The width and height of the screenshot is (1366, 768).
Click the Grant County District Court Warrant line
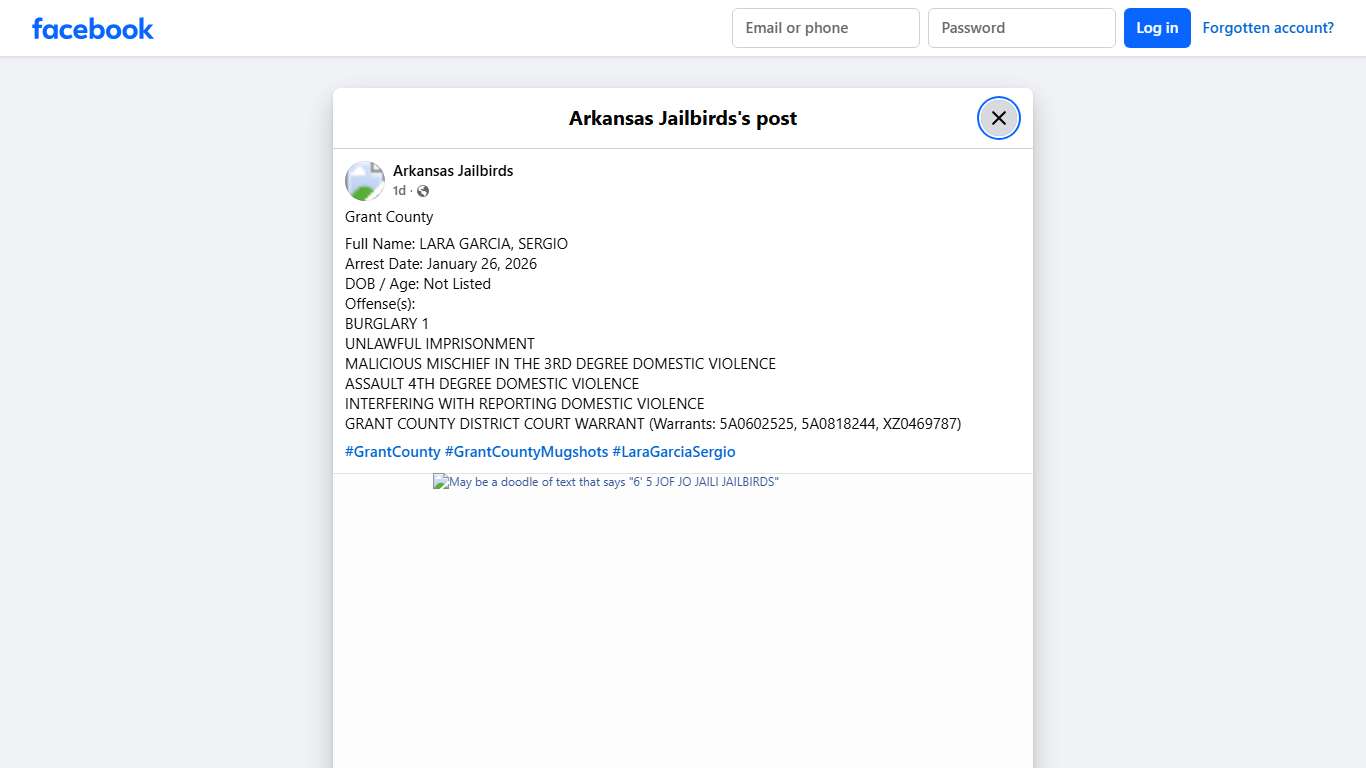(652, 424)
